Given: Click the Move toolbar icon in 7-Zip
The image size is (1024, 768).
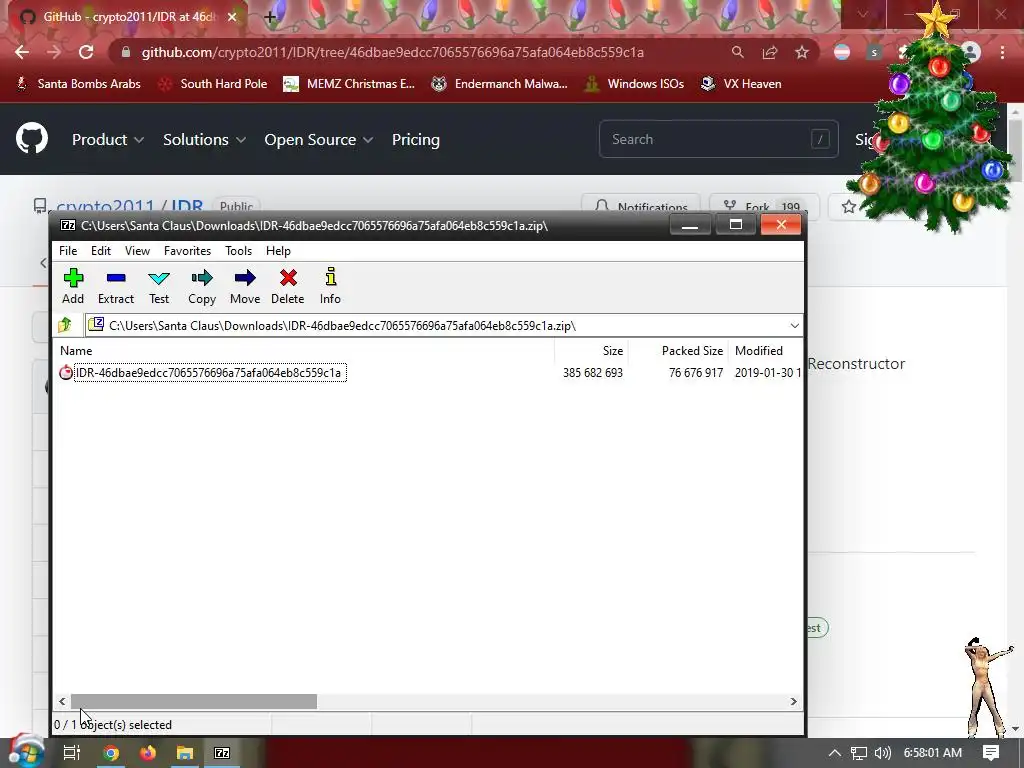Looking at the screenshot, I should (x=245, y=286).
